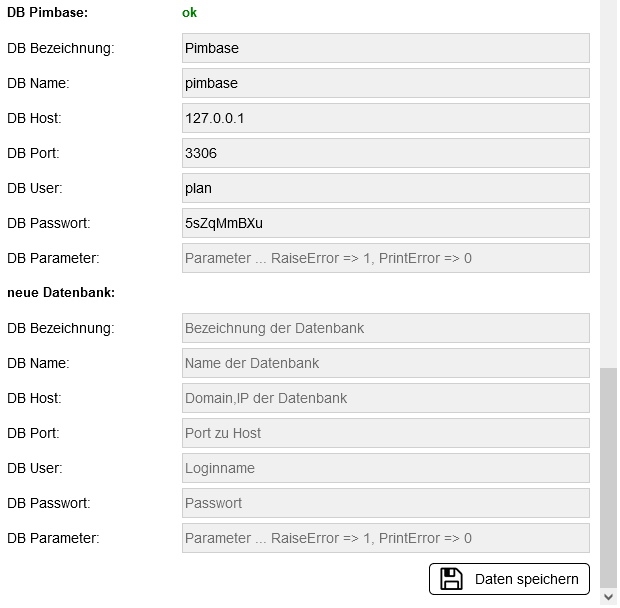Click the Pimbase DB Bezeichnung field
This screenshot has height=608, width=620.
point(385,48)
